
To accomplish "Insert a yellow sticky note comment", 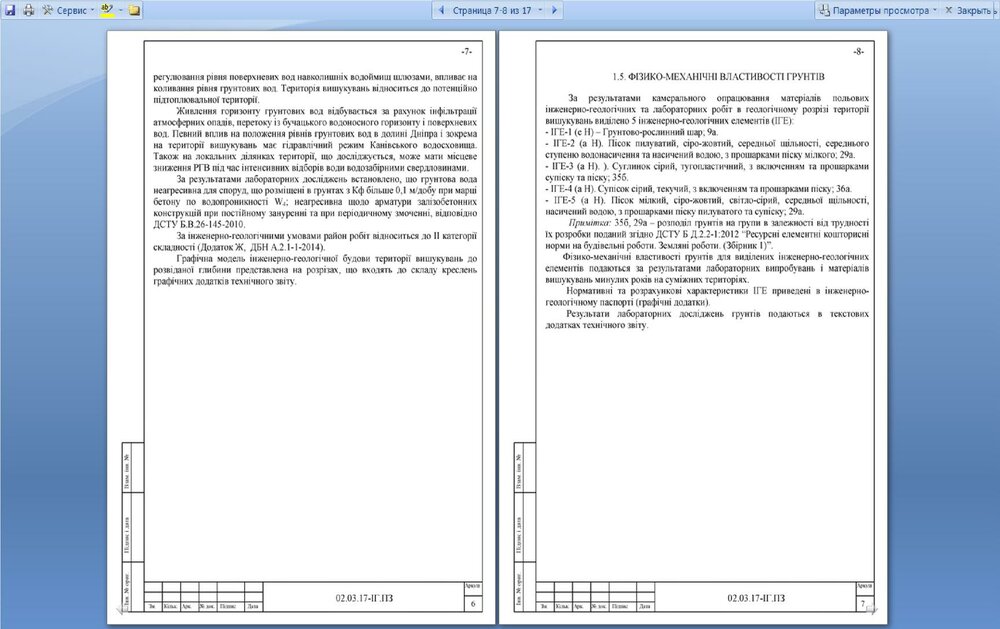I will click(x=134, y=10).
